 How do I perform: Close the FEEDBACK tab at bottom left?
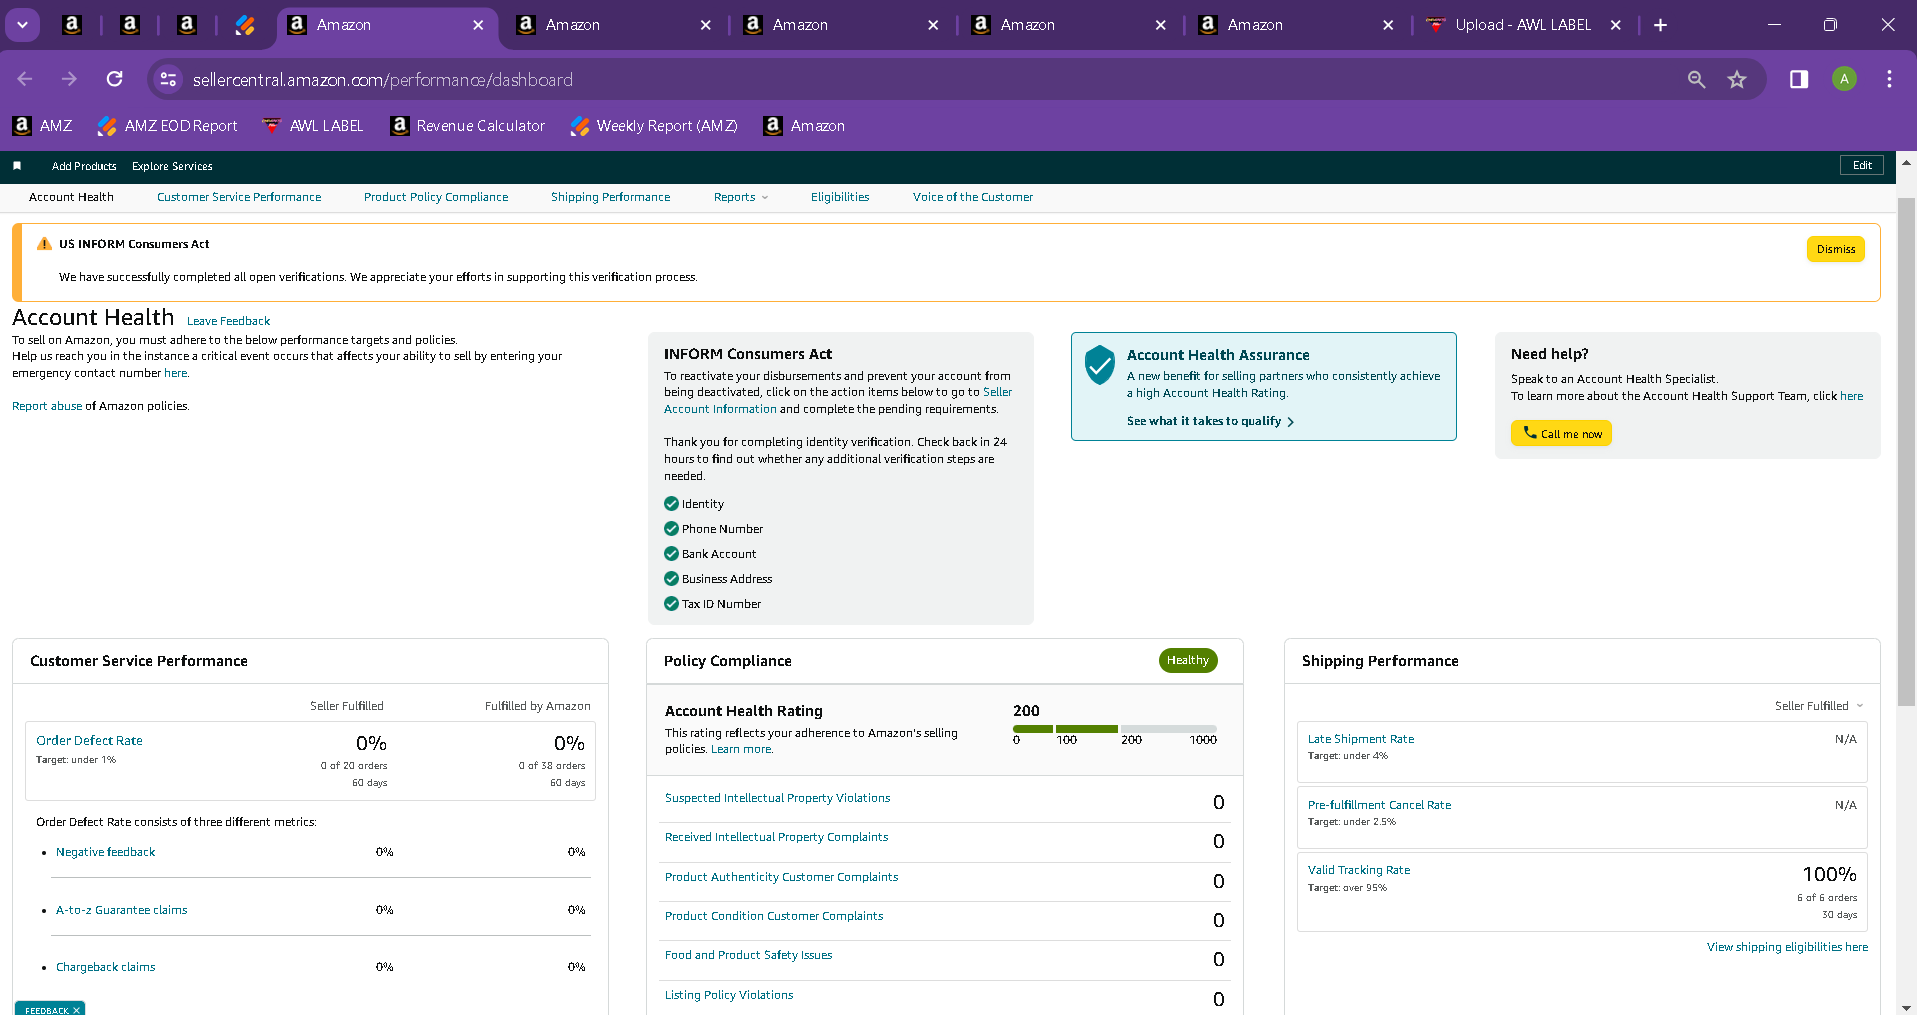tap(76, 1010)
